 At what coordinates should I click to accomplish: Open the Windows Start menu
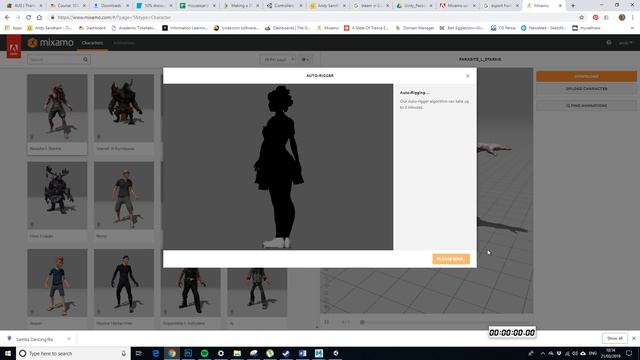[x=8, y=353]
